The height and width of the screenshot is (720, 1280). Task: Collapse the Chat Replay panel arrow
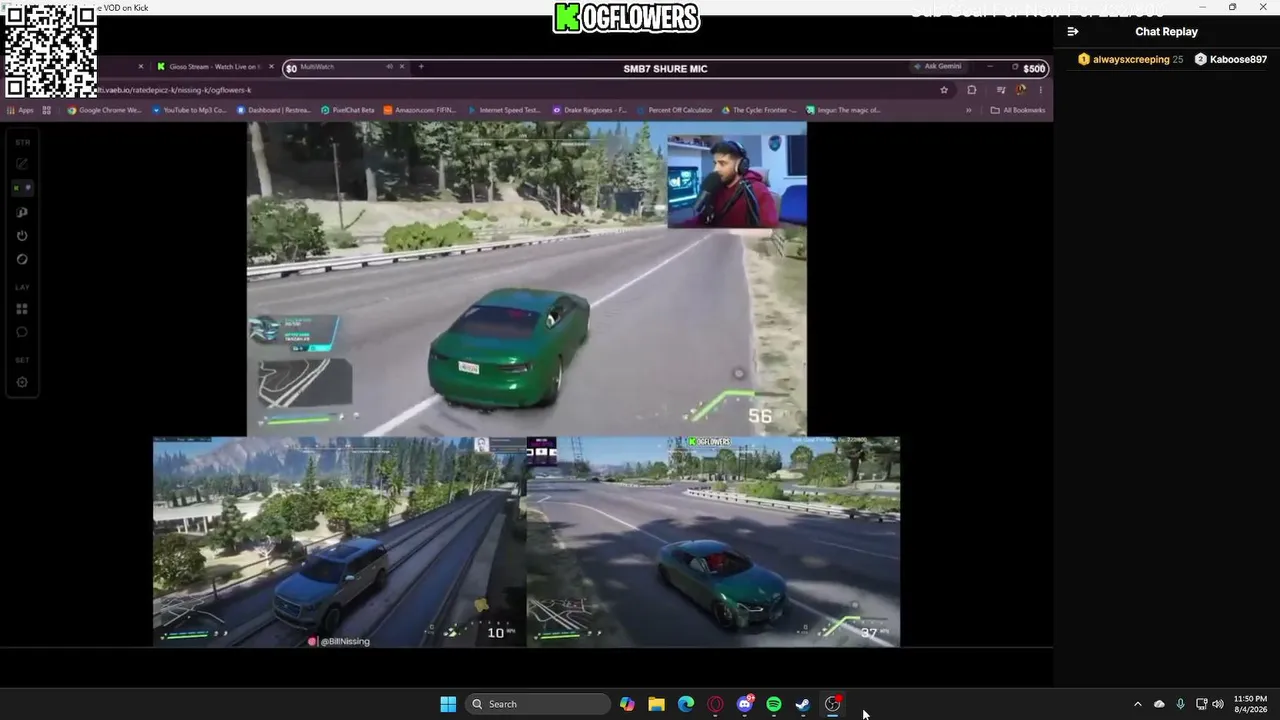click(1073, 32)
